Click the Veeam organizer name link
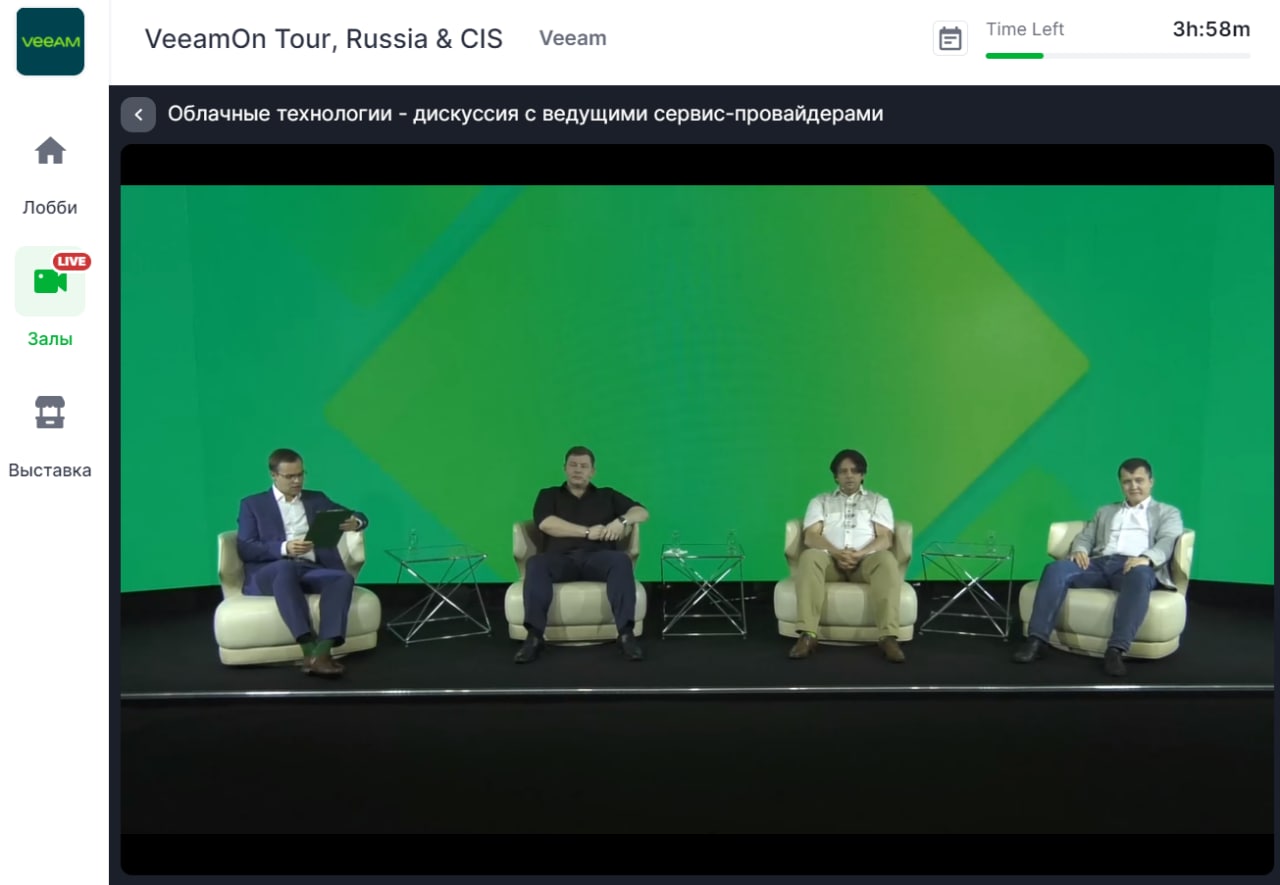The height and width of the screenshot is (885, 1280). click(x=573, y=38)
